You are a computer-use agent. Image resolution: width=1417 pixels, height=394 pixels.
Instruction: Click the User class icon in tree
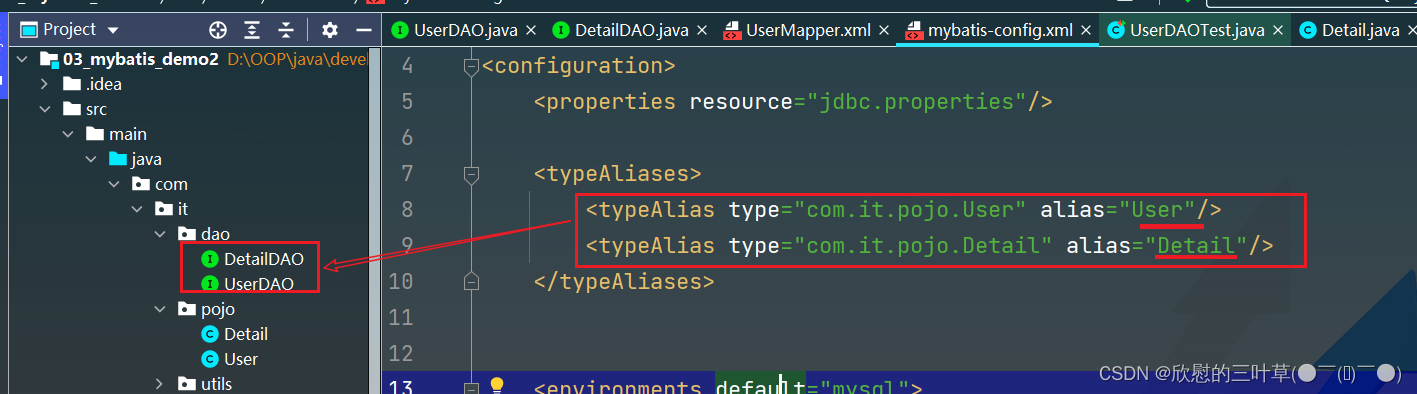209,359
